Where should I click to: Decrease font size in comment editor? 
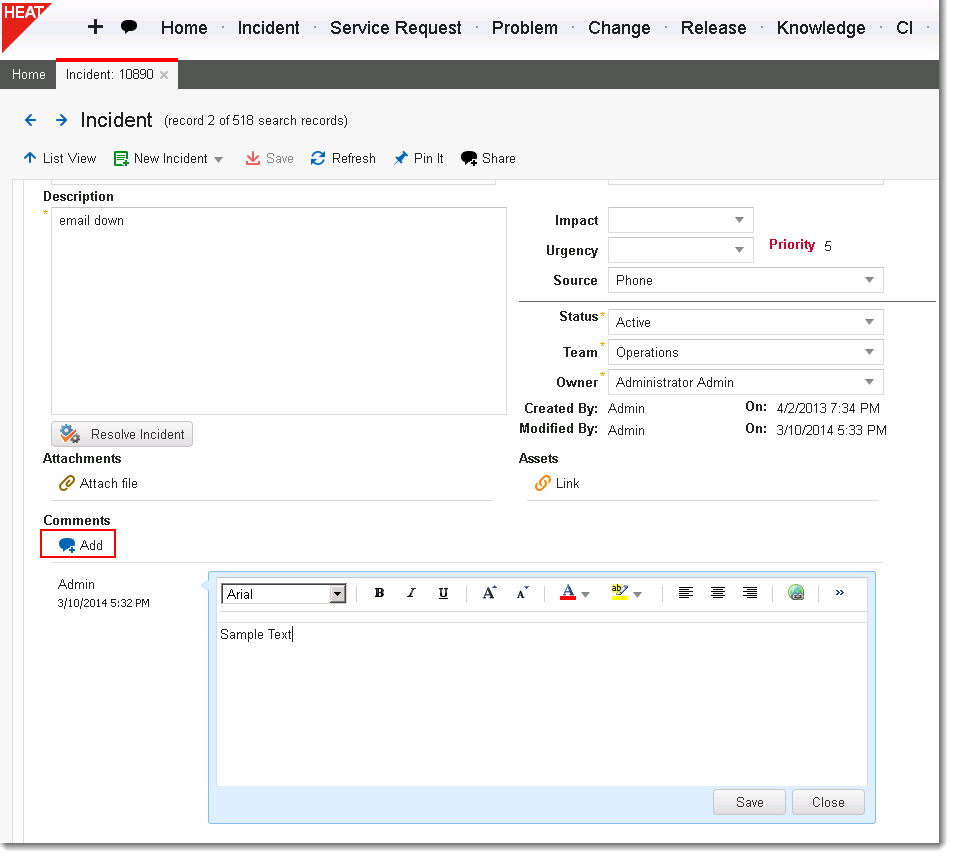tap(522, 593)
